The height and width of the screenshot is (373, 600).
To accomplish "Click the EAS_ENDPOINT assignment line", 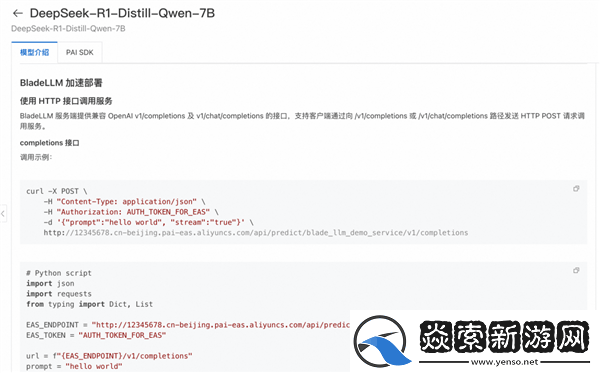I will click(188, 325).
